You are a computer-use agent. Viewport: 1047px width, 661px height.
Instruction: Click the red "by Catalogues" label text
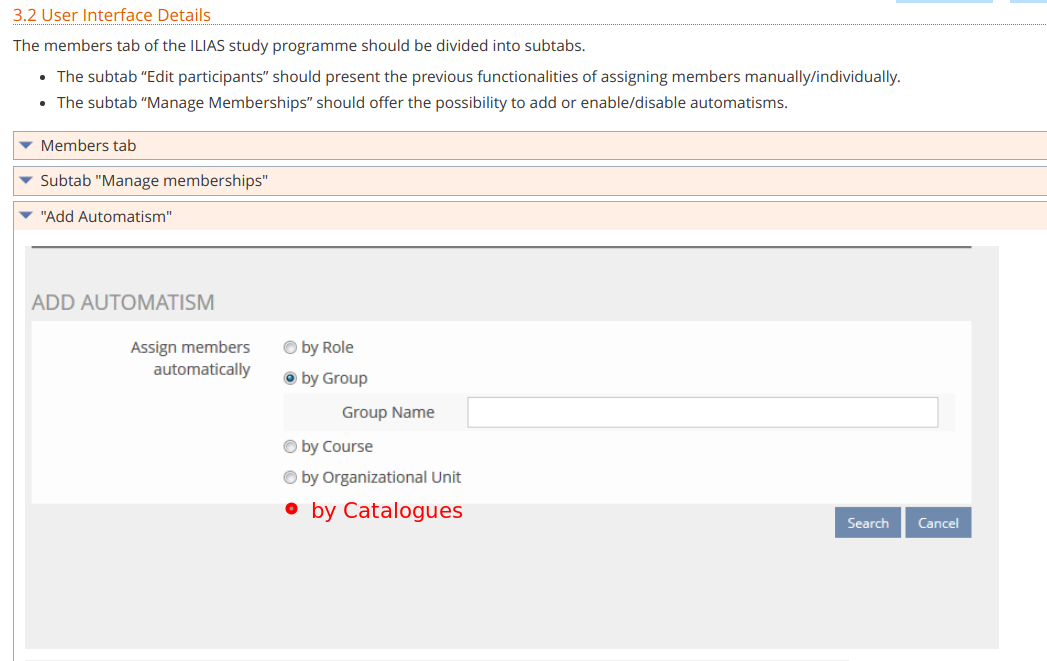pyautogui.click(x=387, y=510)
